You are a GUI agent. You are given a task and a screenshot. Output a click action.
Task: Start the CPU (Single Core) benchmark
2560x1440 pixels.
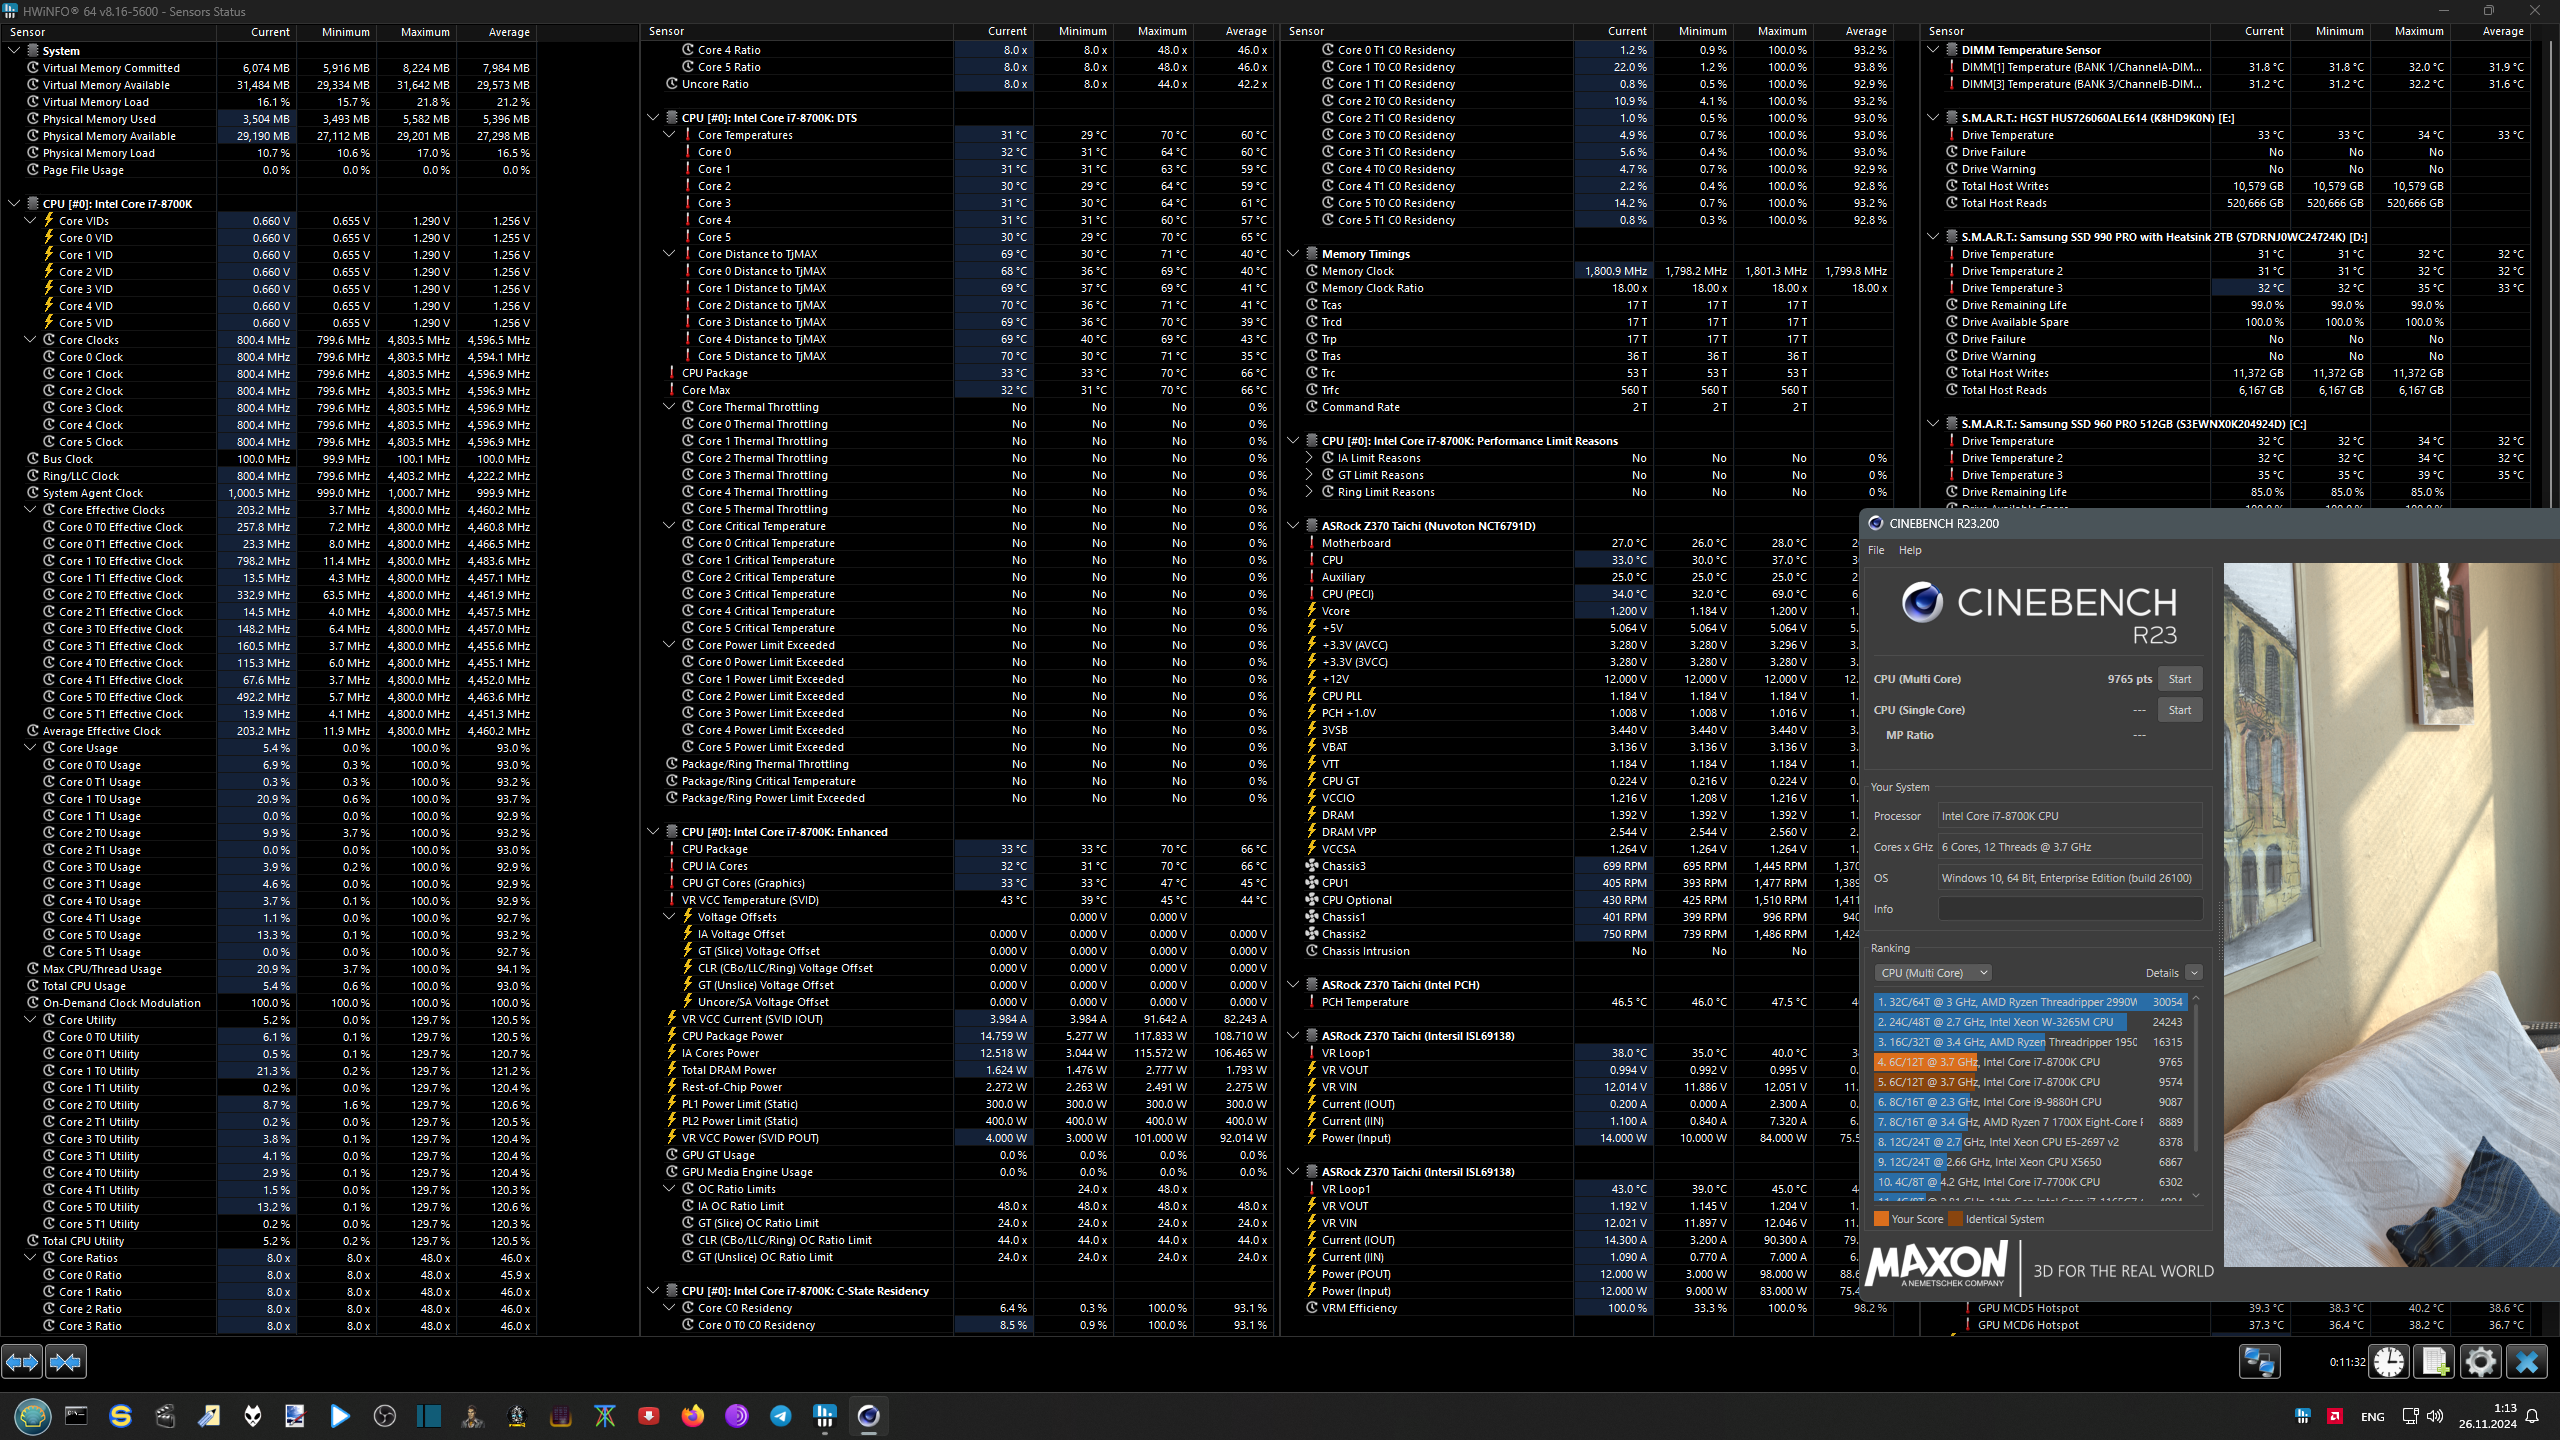[x=2179, y=710]
